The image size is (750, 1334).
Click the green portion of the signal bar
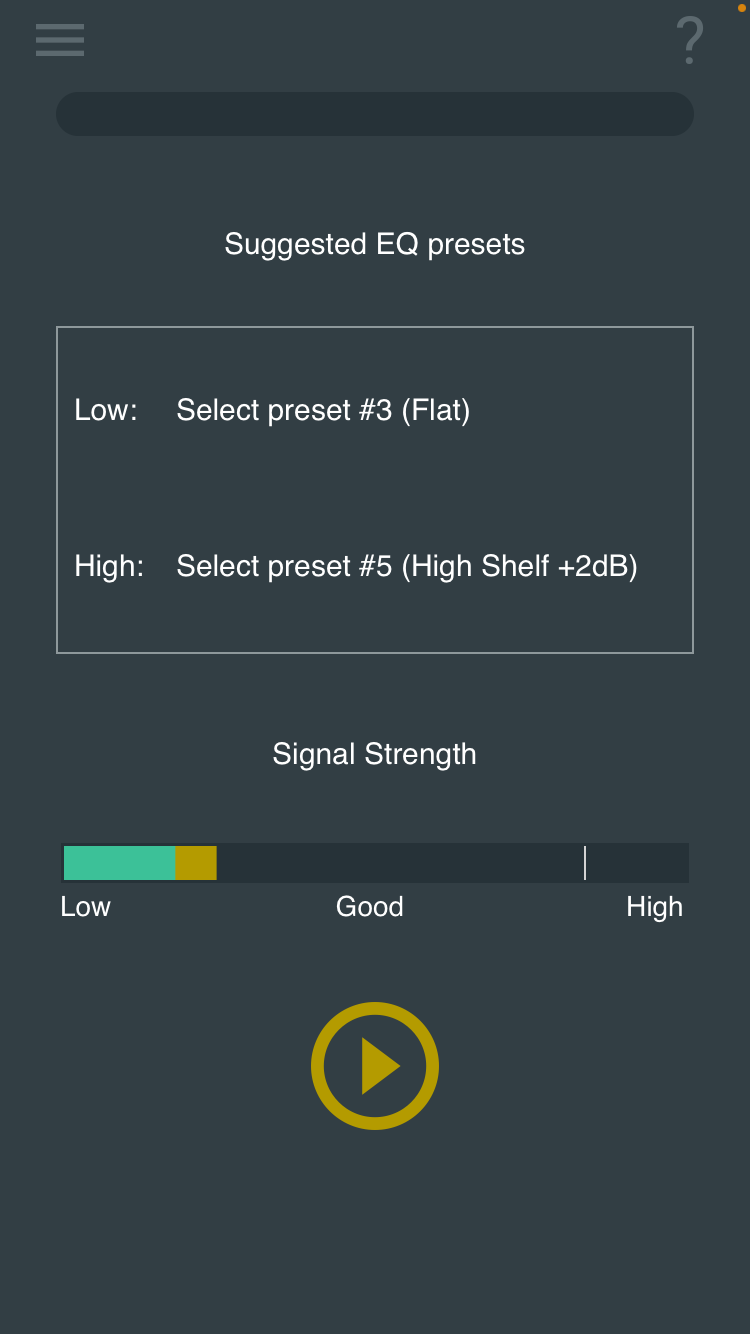pos(120,863)
